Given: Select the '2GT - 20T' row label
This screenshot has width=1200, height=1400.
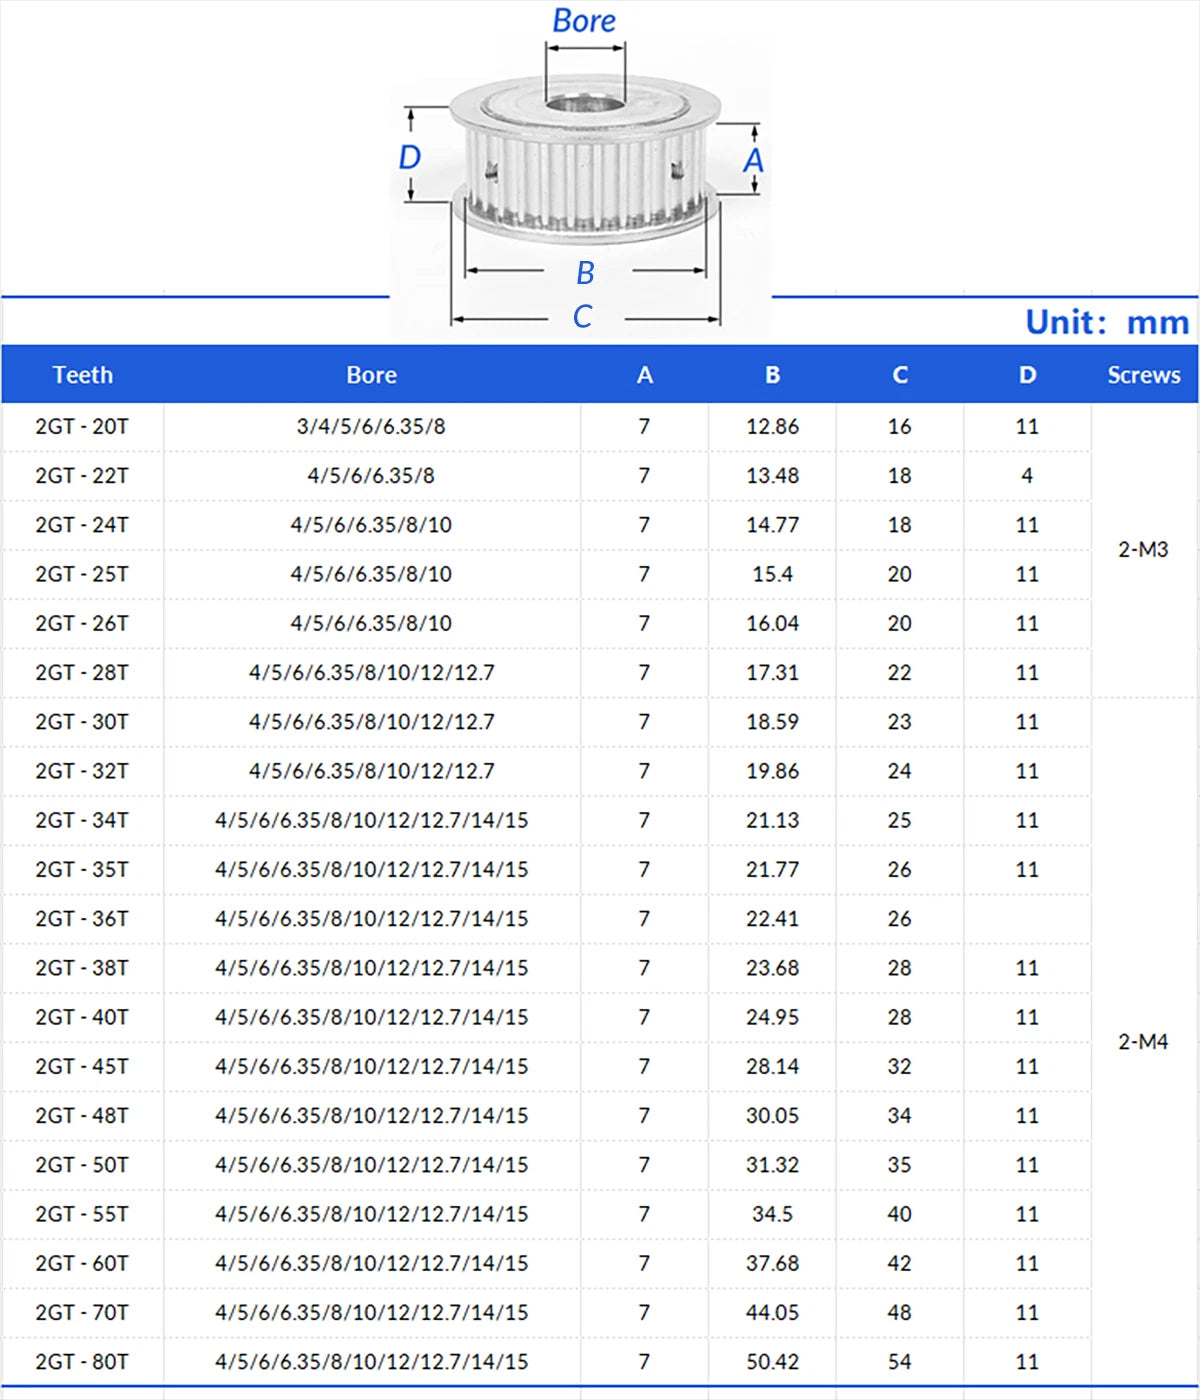Looking at the screenshot, I should tap(82, 426).
